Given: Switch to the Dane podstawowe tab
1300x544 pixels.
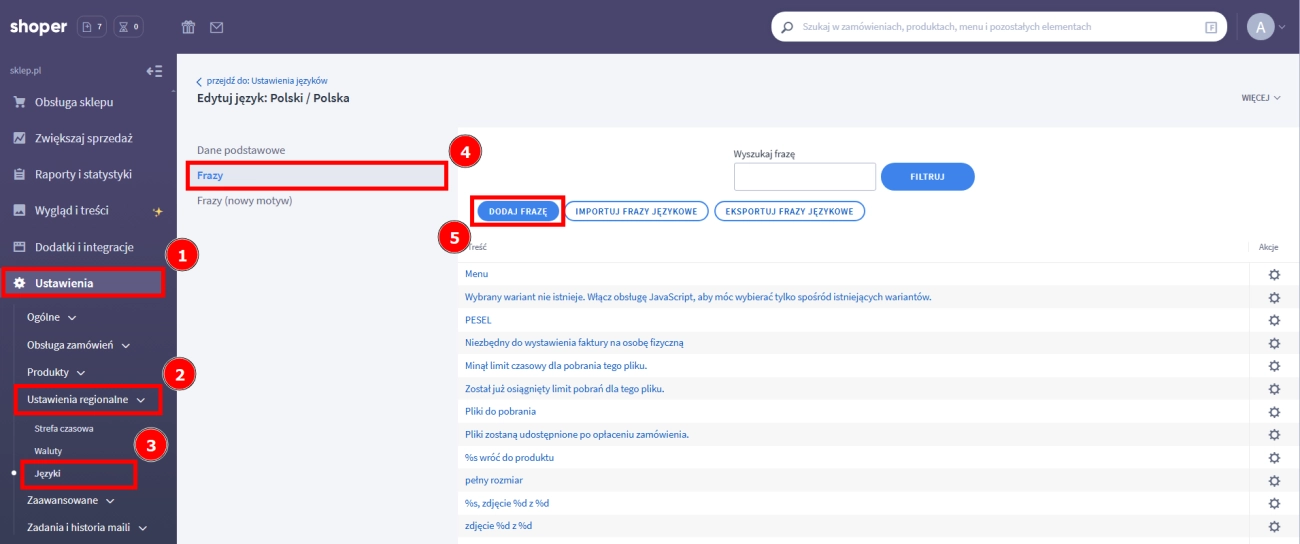Looking at the screenshot, I should tap(241, 150).
